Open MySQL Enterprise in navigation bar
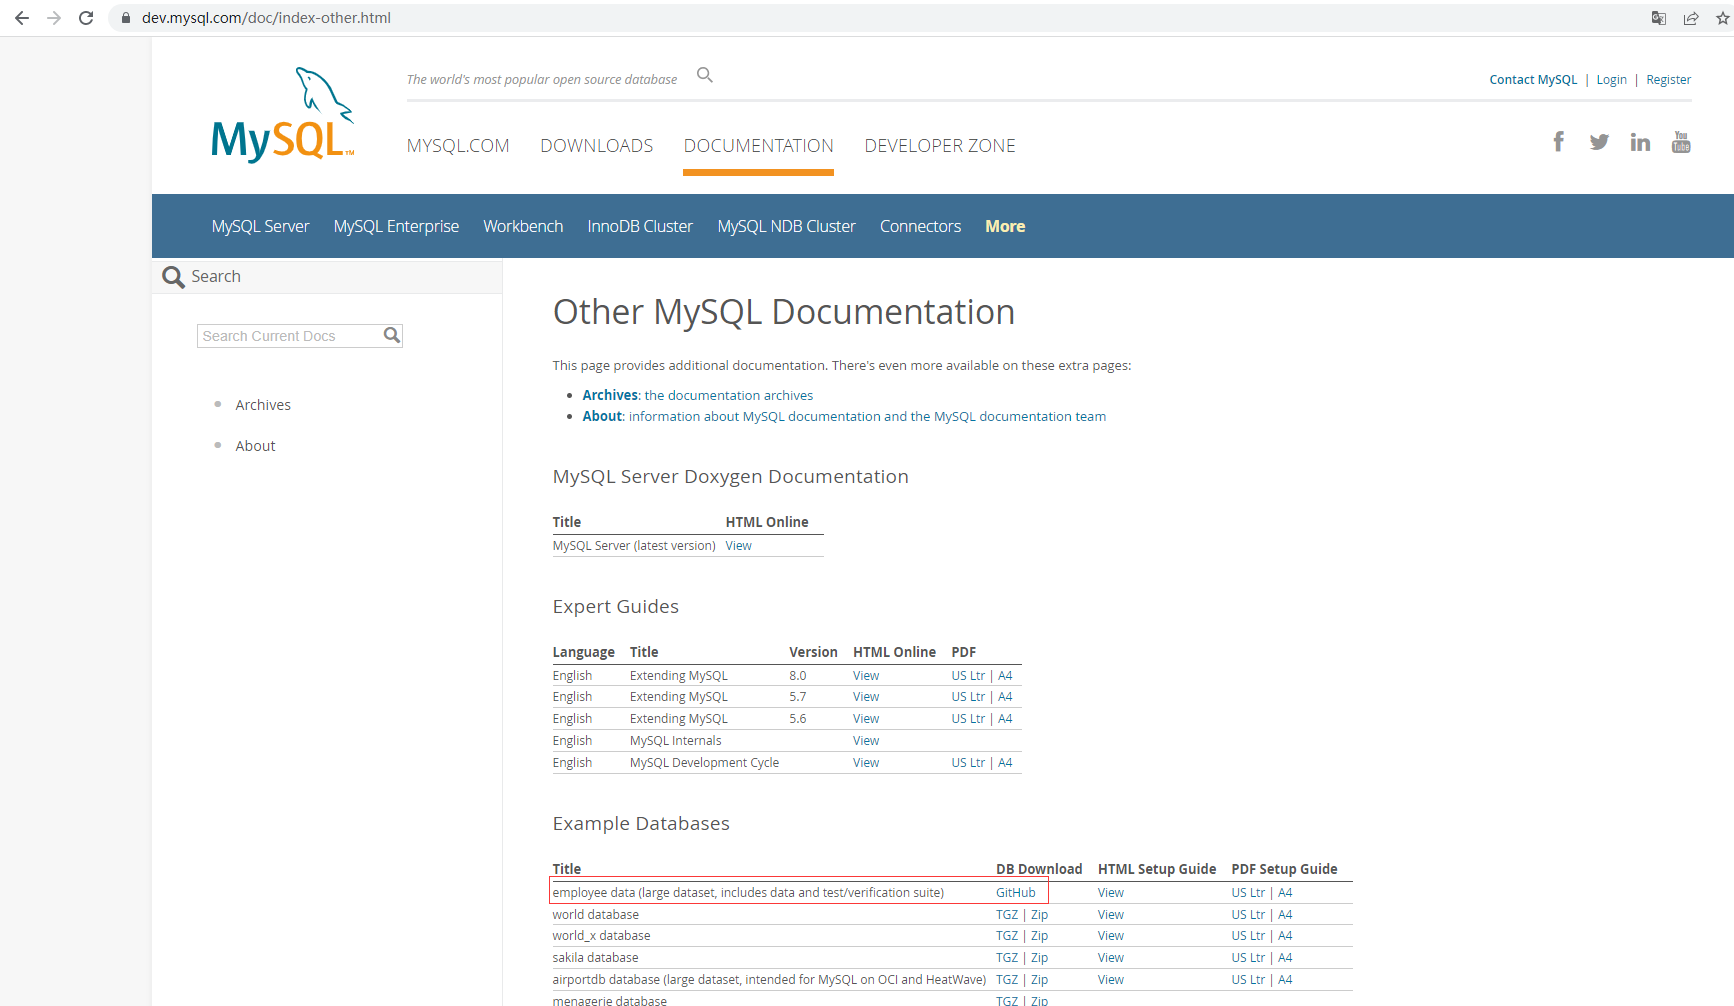 (x=397, y=226)
